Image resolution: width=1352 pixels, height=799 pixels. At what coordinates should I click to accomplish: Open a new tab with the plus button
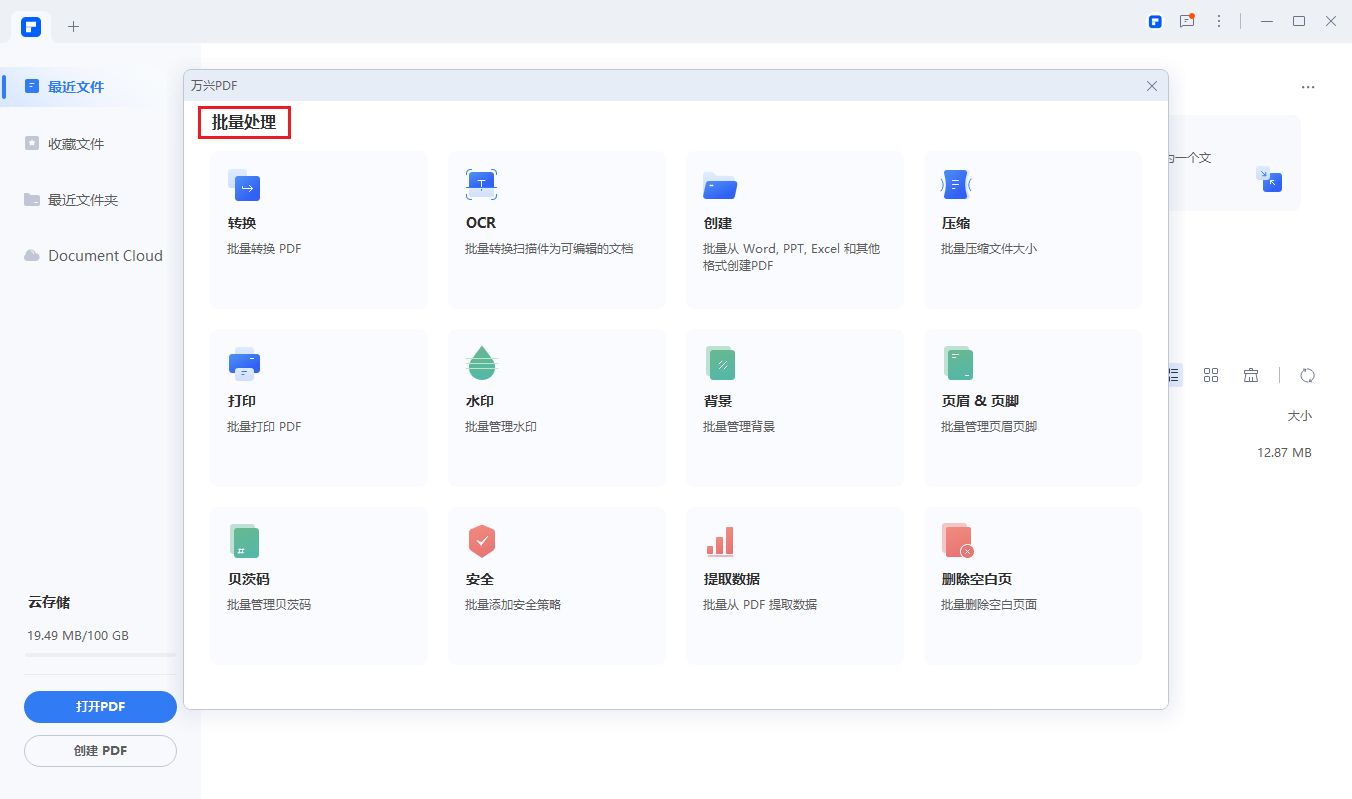coord(74,27)
